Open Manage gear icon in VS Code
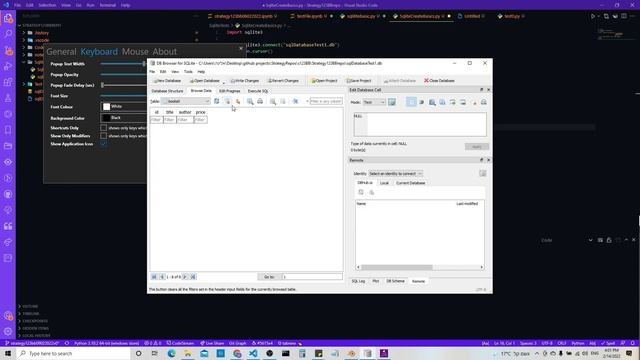Screen dimensions: 640x360 click(x=8, y=331)
